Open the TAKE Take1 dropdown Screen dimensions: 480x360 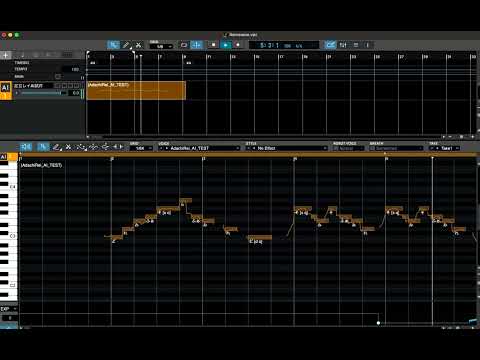[445, 148]
